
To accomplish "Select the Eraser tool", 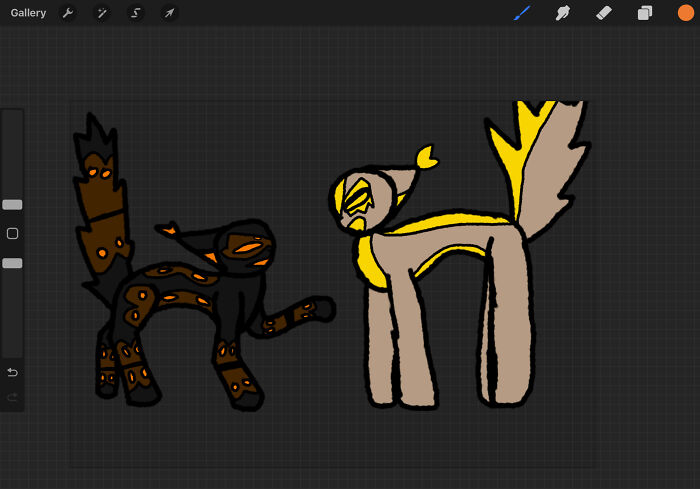I will click(603, 13).
